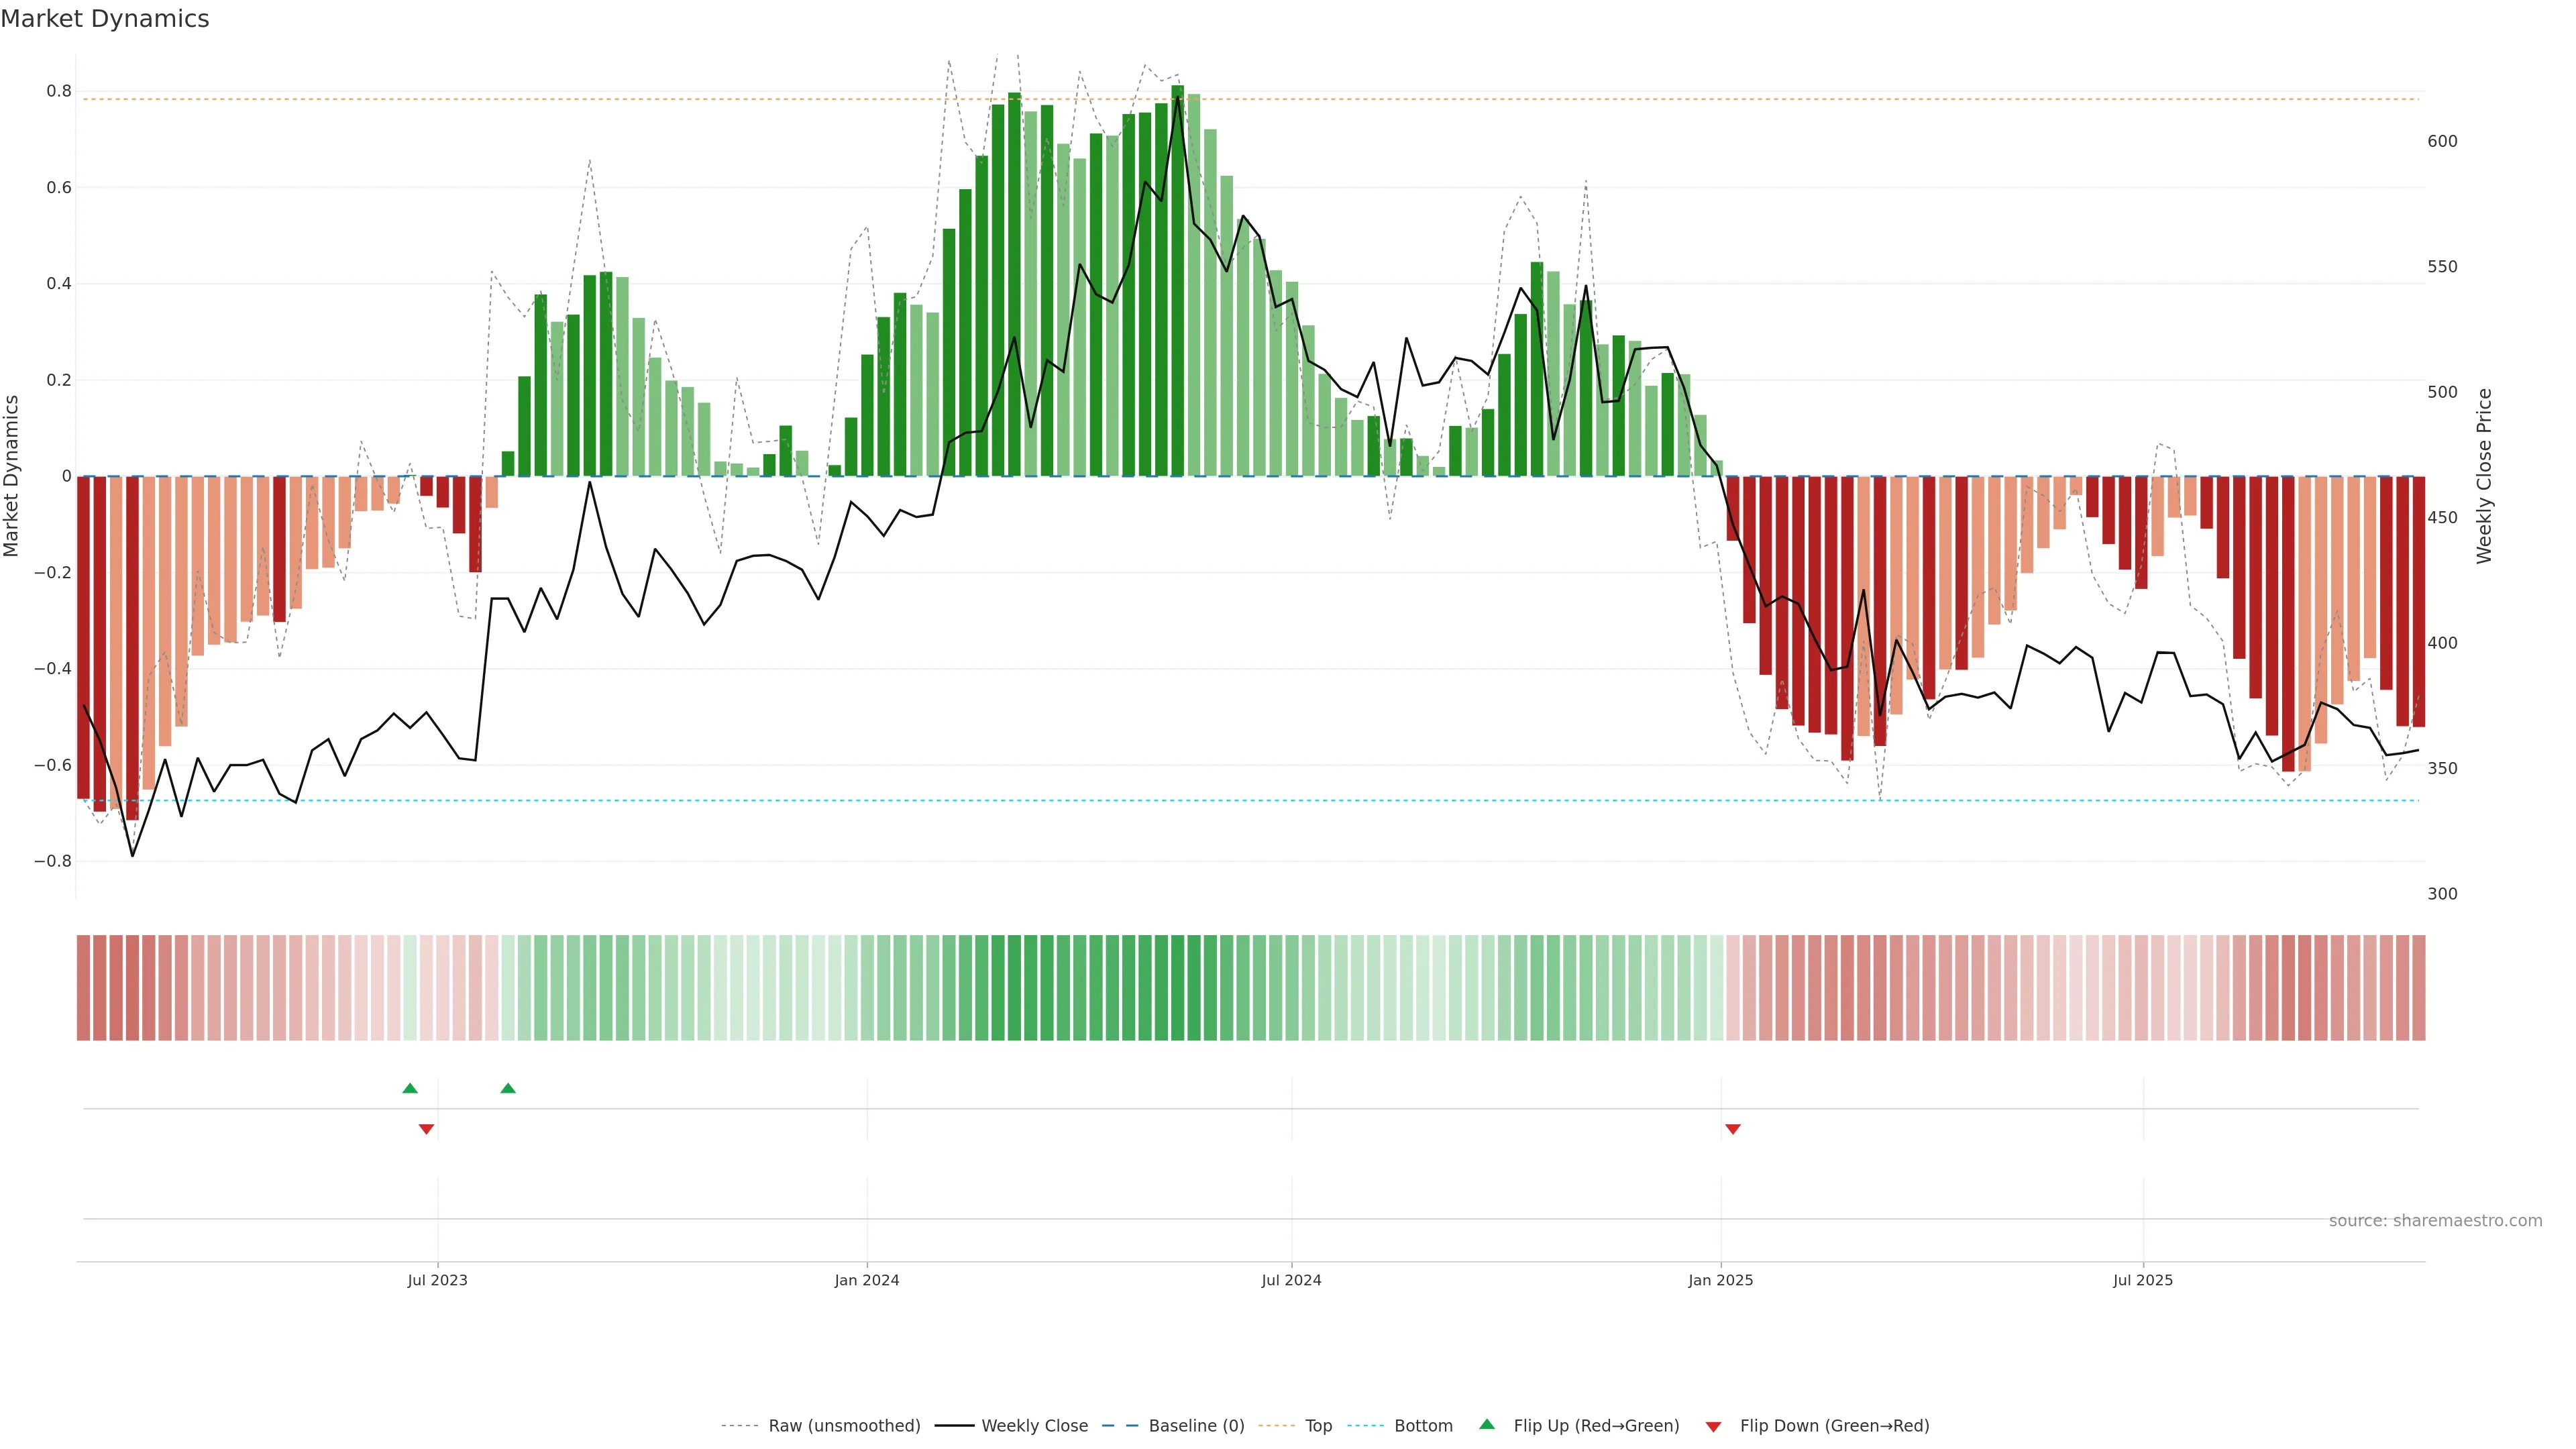Screen dimensions: 2576x1449
Task: Click the Jul 2025 x-axis label
Action: coord(2143,1280)
